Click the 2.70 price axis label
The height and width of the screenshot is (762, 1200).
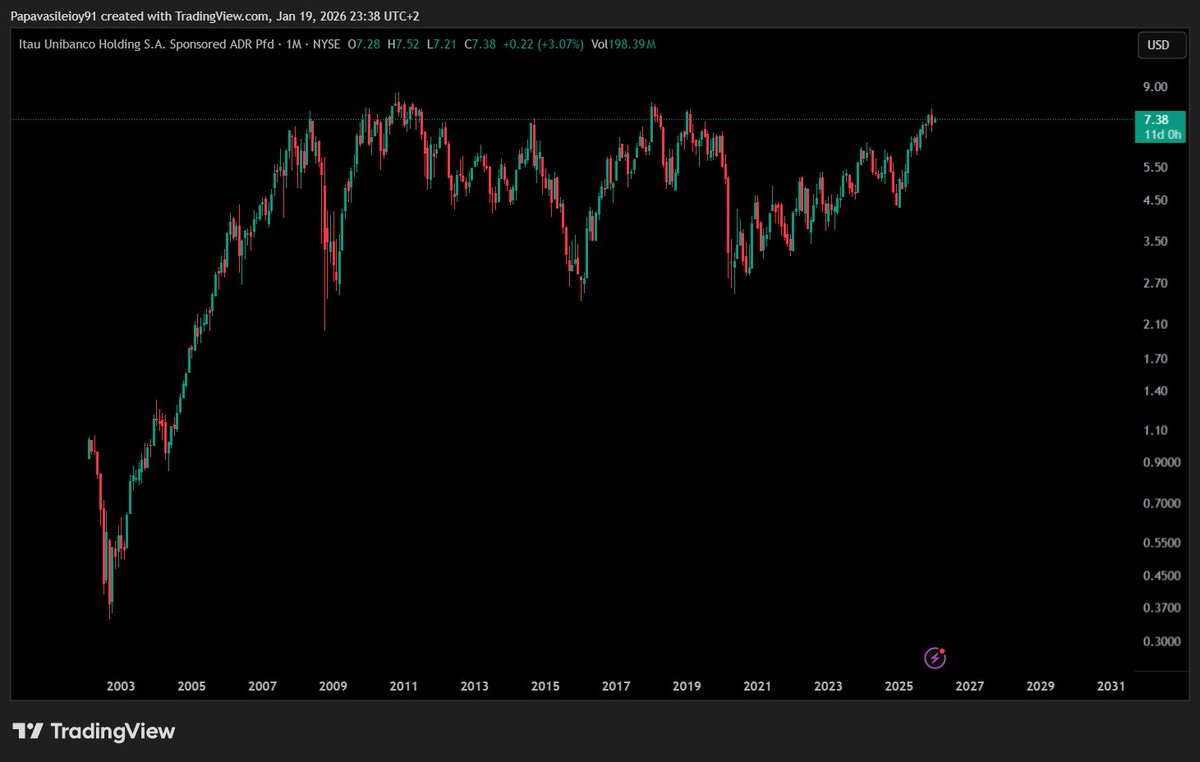1156,283
